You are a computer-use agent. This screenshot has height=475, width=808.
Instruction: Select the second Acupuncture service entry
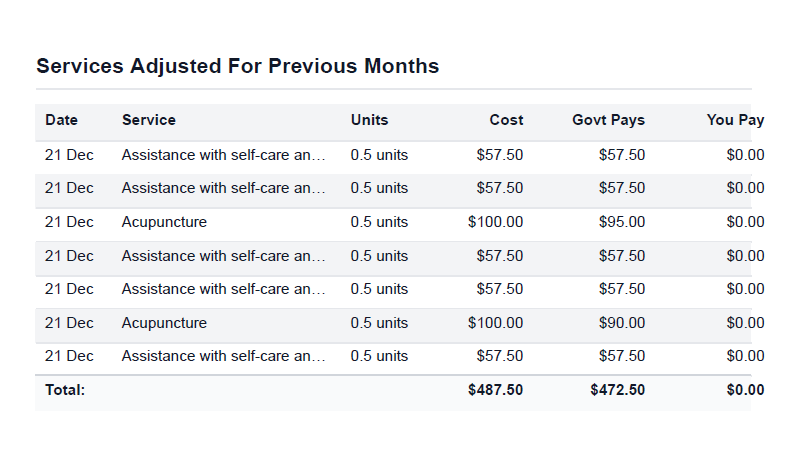pyautogui.click(x=164, y=323)
